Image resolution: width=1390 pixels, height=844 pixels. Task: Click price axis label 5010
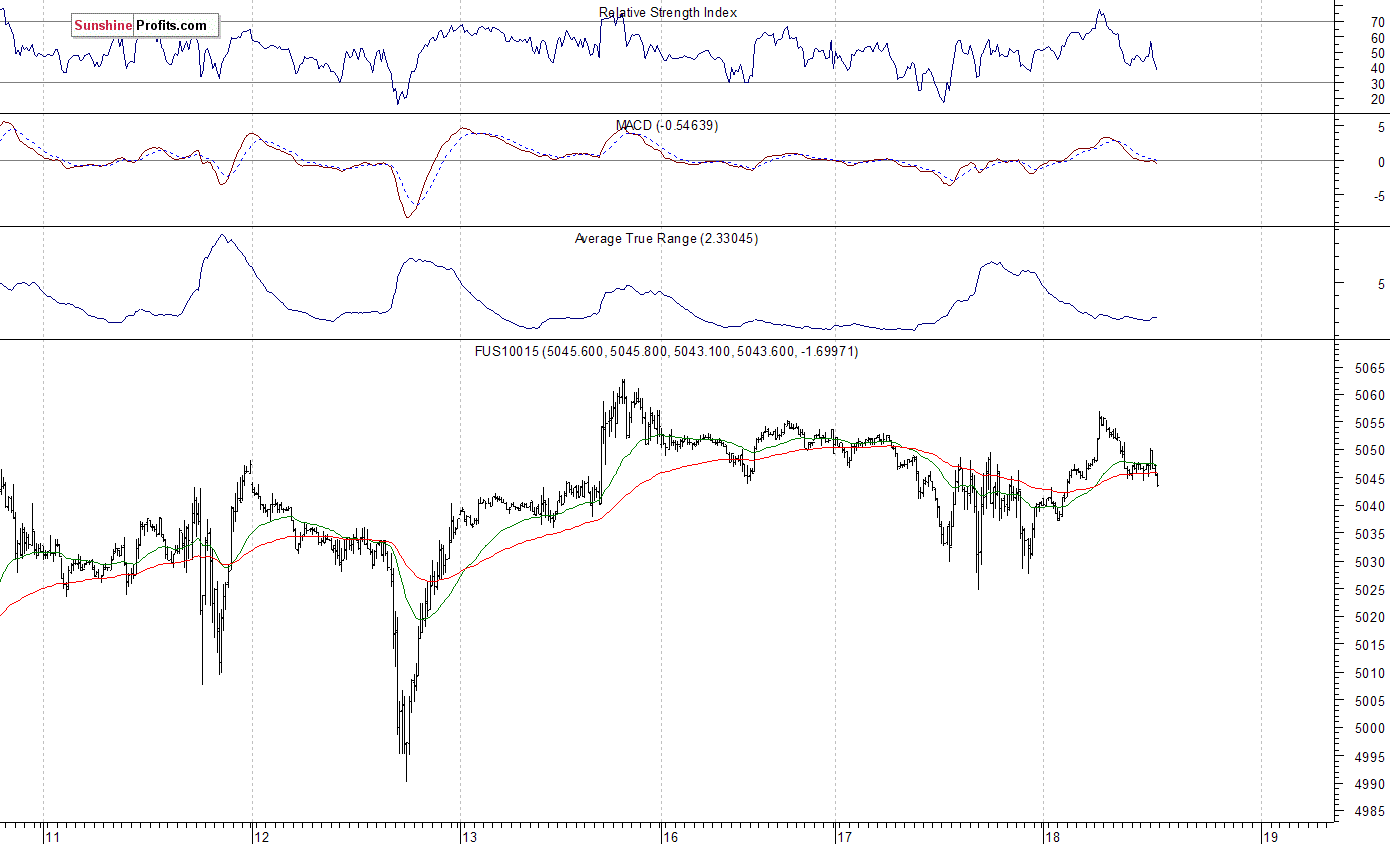click(x=1370, y=674)
